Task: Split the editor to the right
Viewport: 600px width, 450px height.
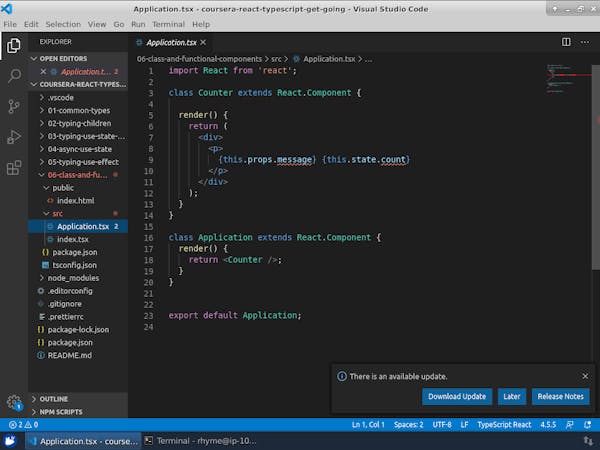Action: (566, 42)
